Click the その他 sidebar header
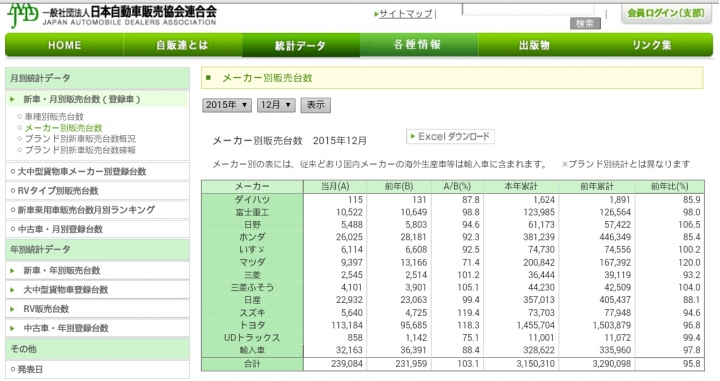The height and width of the screenshot is (381, 720). point(97,349)
